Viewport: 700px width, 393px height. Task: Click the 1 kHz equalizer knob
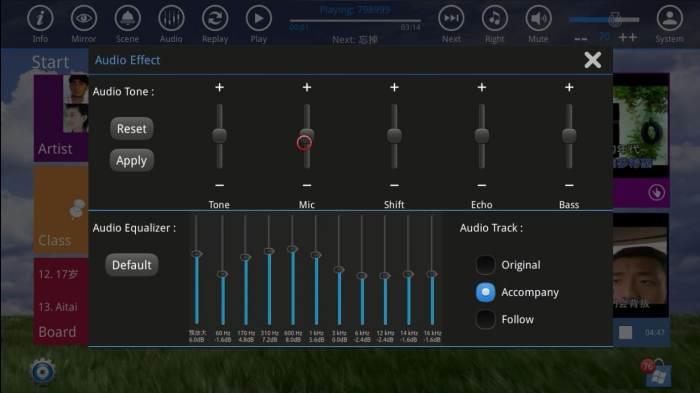pyautogui.click(x=316, y=255)
